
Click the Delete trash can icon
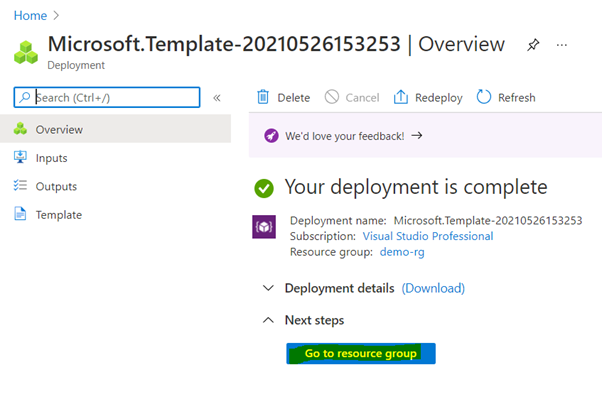263,97
